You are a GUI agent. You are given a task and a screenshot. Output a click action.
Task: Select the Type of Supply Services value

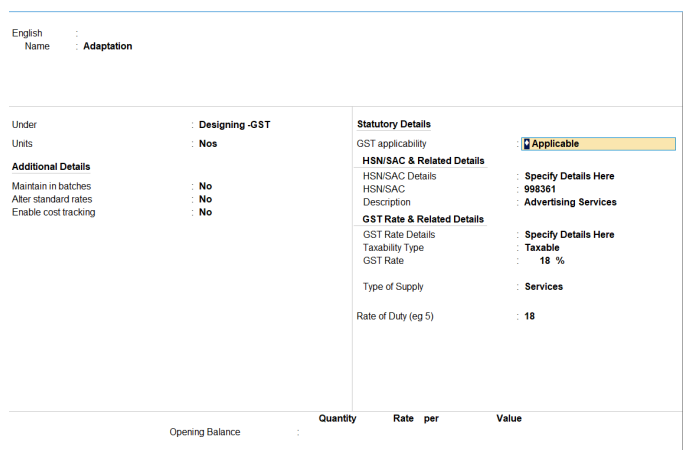pyautogui.click(x=543, y=287)
